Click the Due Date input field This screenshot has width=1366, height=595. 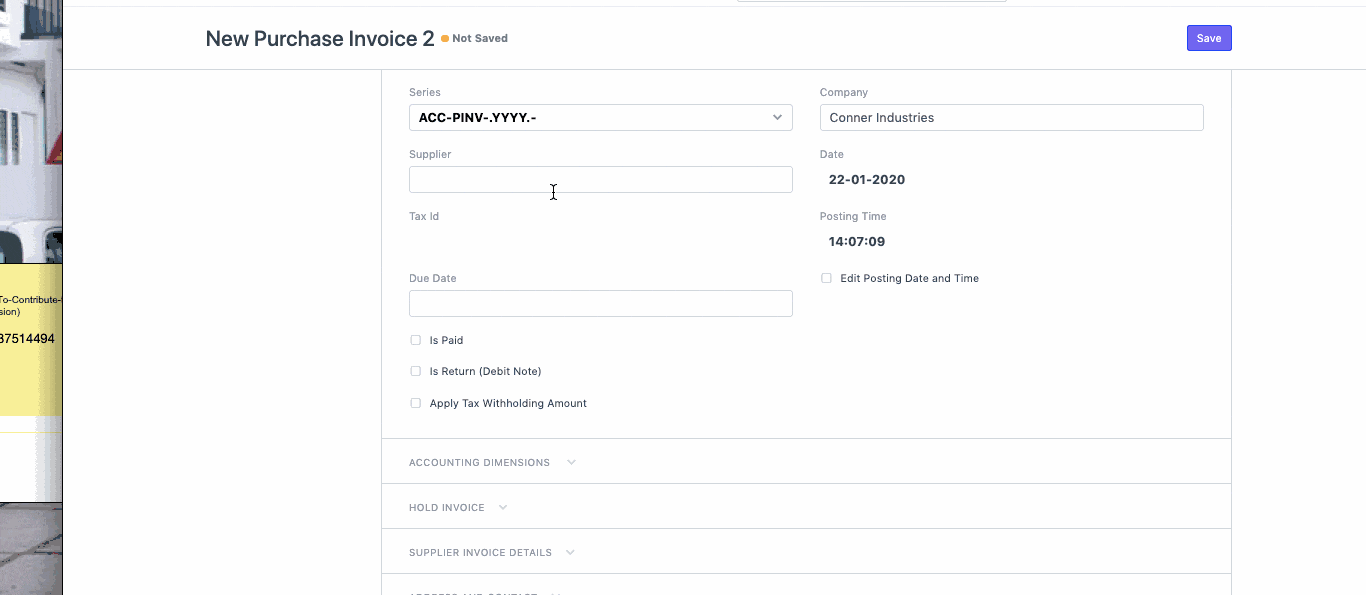pos(600,304)
